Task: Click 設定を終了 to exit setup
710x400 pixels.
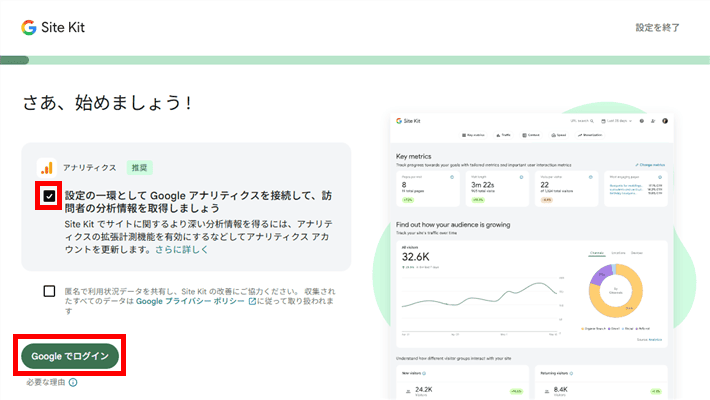Action: pos(657,28)
